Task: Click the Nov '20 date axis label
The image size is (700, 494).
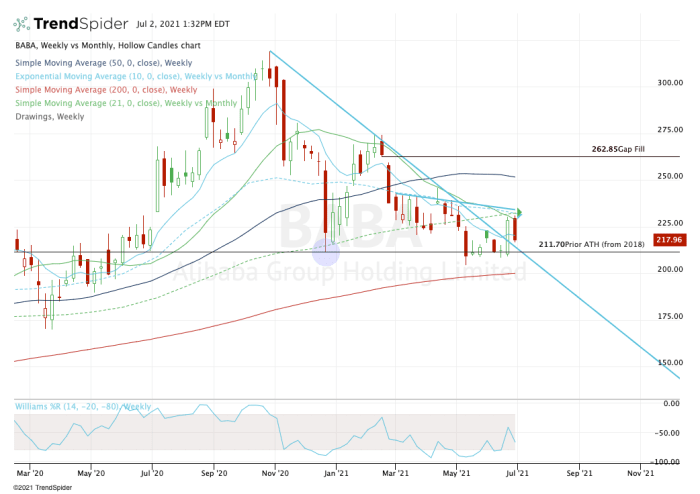Action: click(275, 473)
